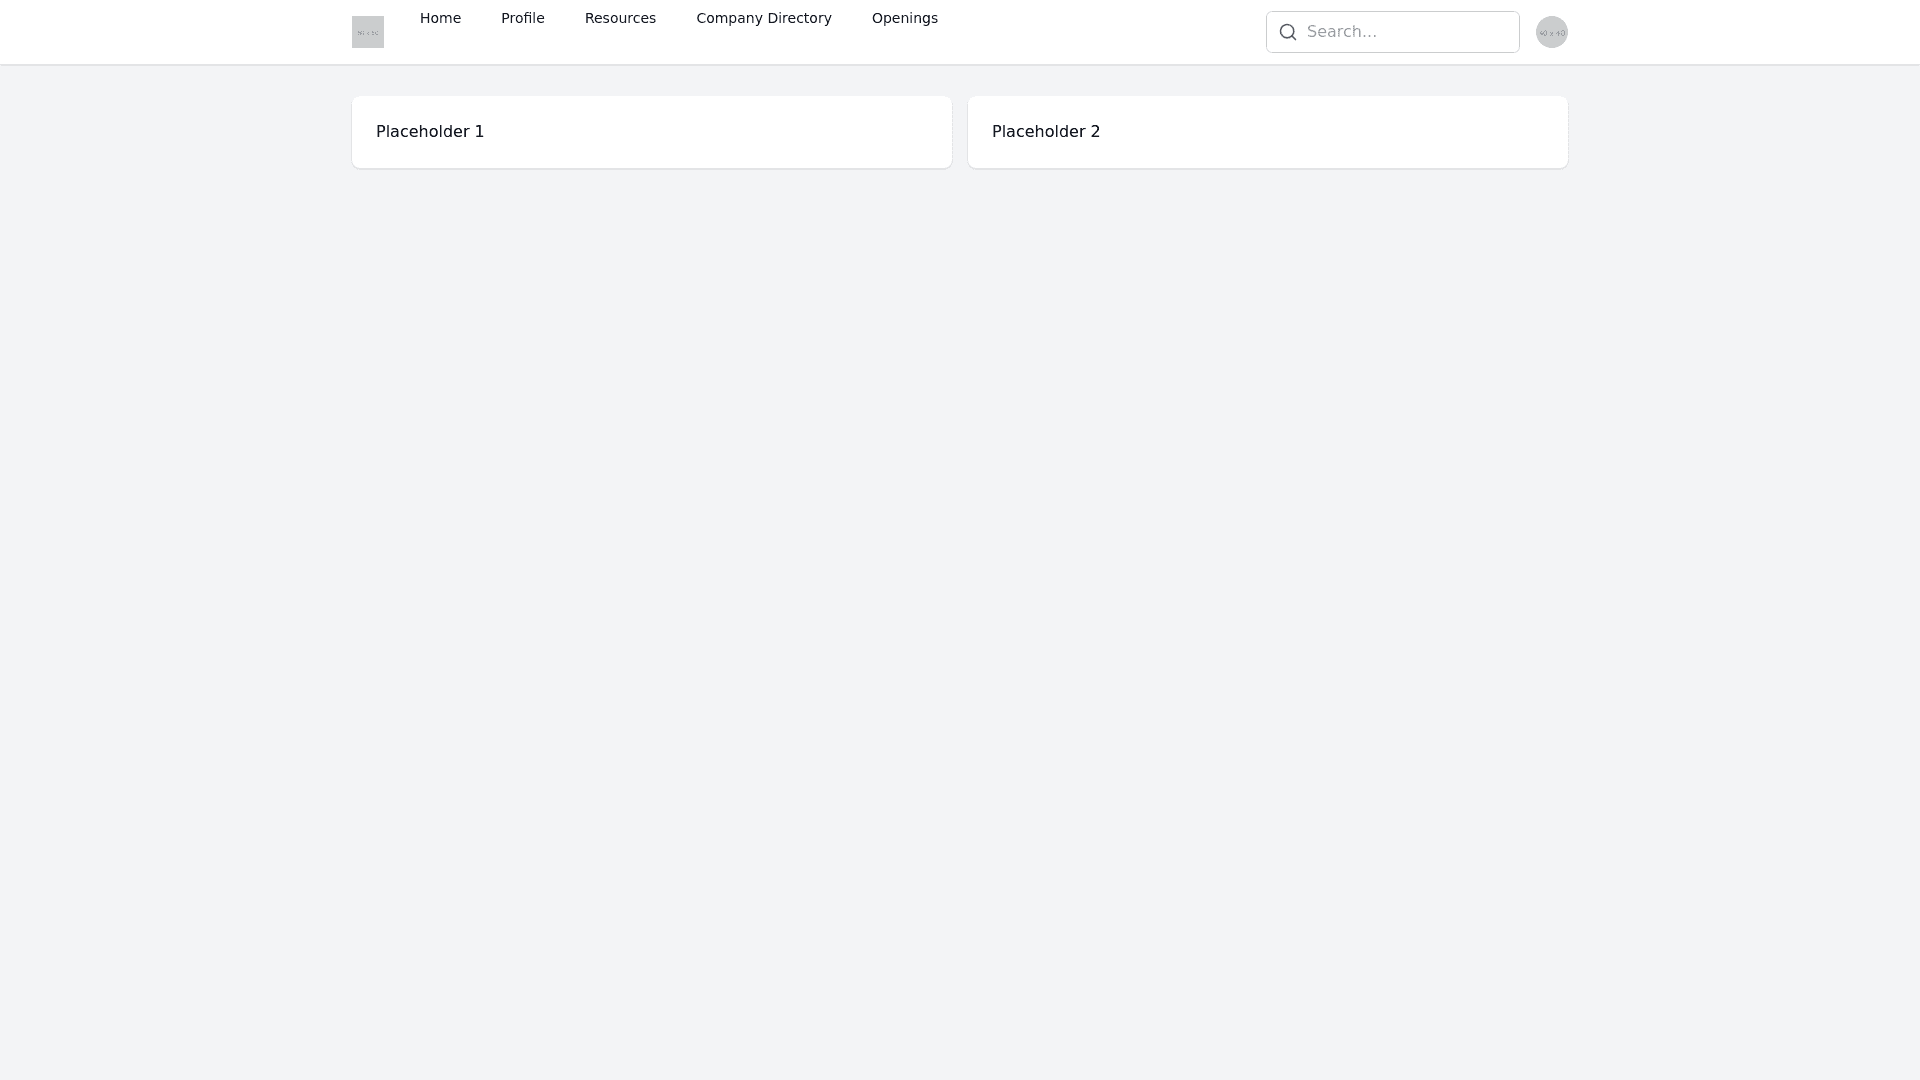This screenshot has width=1920, height=1080.
Task: Click the Placeholder 2 heading text
Action: 1045,131
